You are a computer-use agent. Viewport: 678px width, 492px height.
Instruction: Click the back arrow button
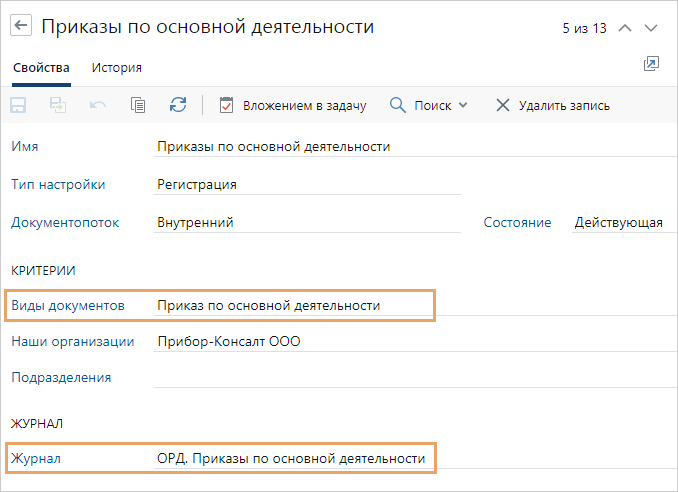[x=21, y=27]
